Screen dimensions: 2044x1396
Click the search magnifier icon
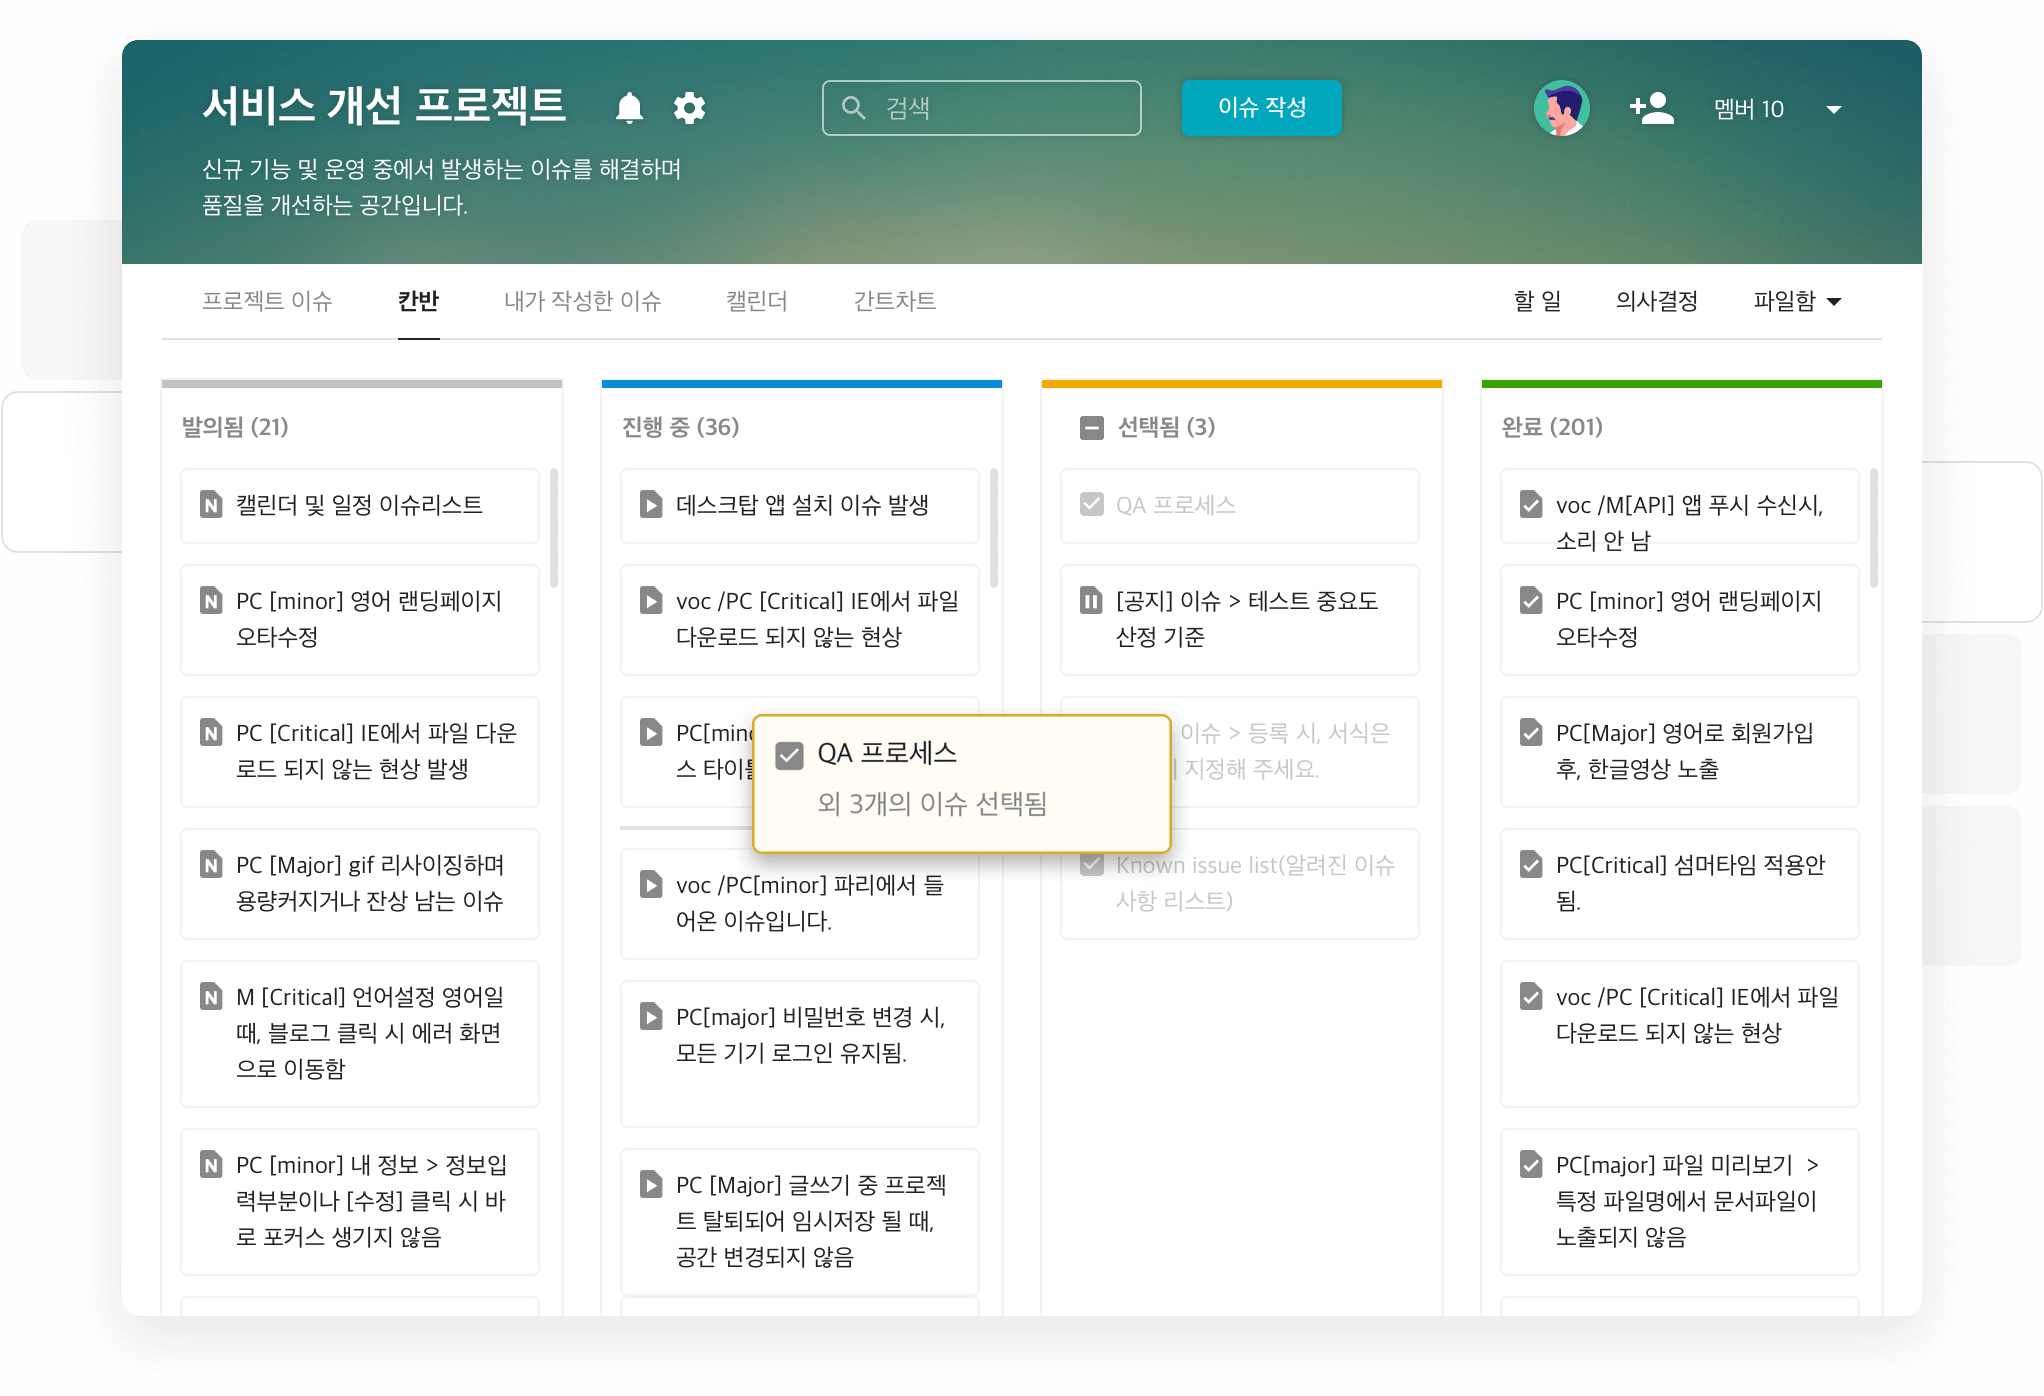pyautogui.click(x=853, y=108)
